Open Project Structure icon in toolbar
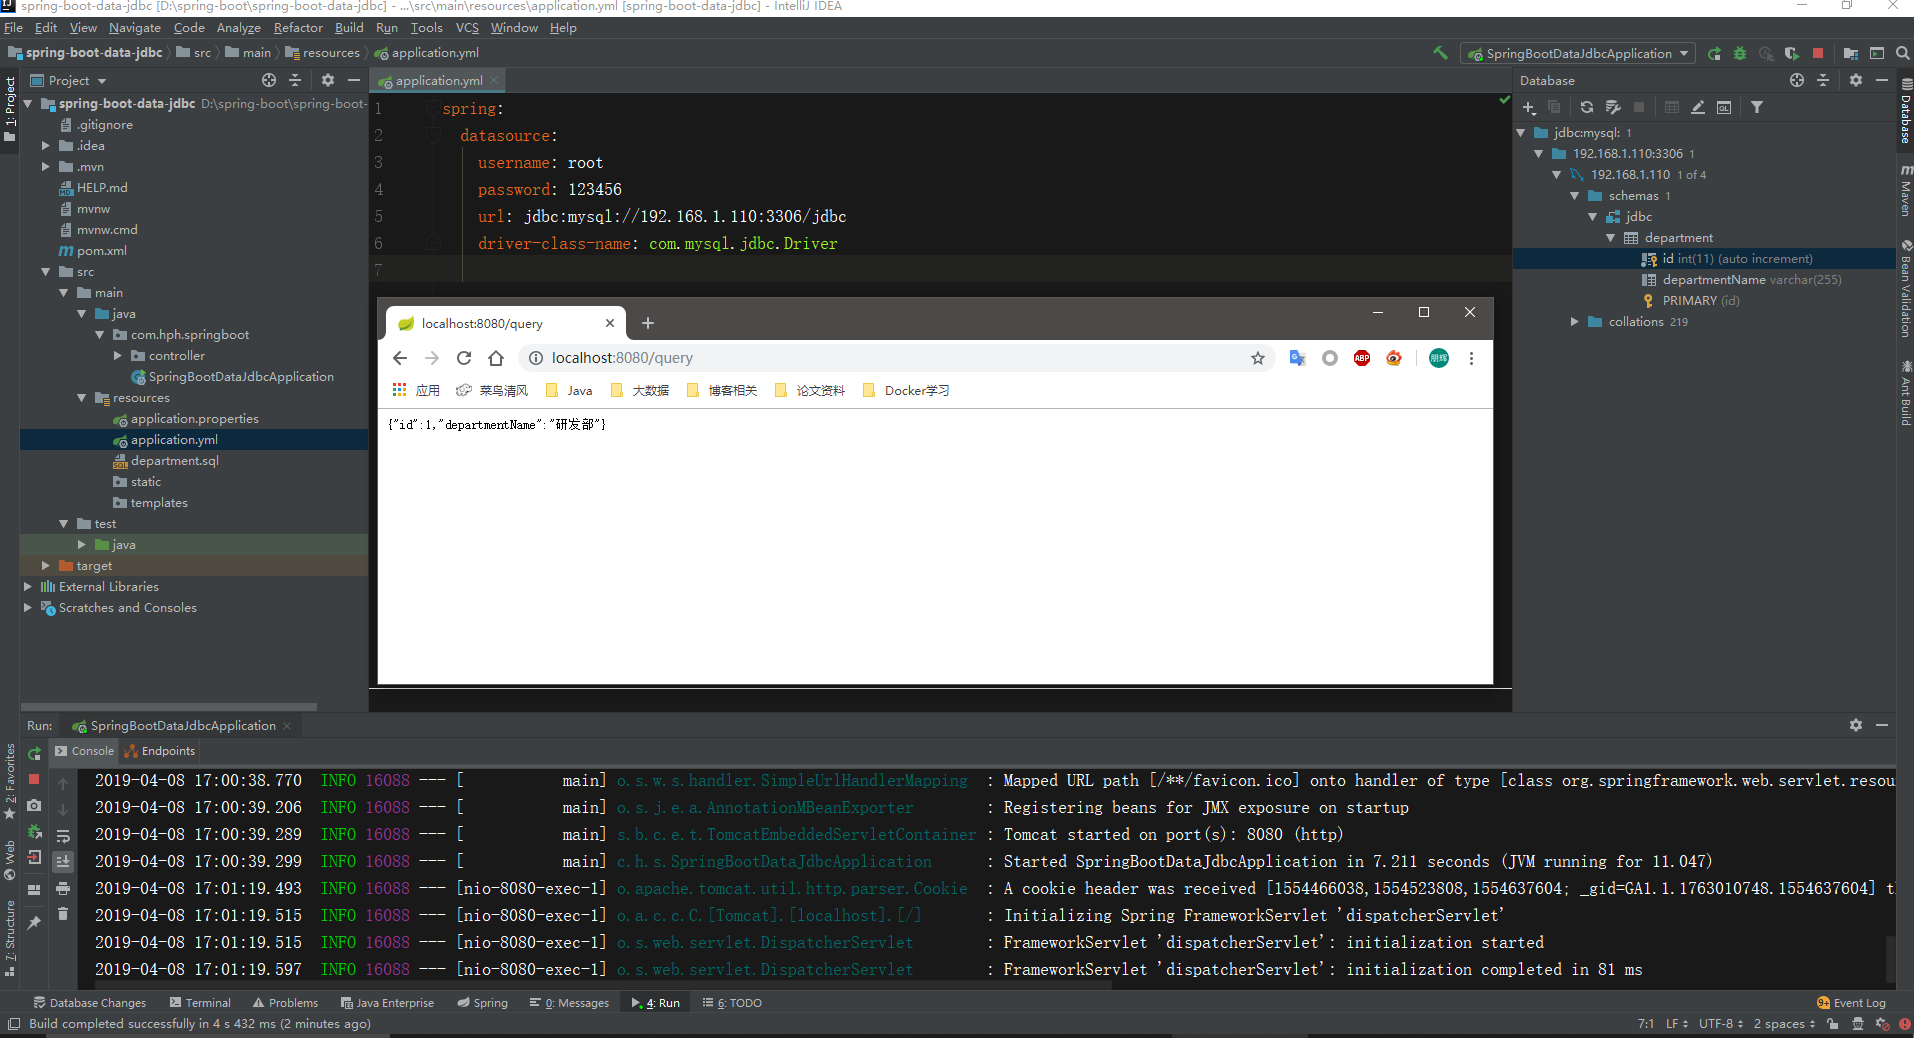This screenshot has width=1914, height=1038. tap(1850, 53)
